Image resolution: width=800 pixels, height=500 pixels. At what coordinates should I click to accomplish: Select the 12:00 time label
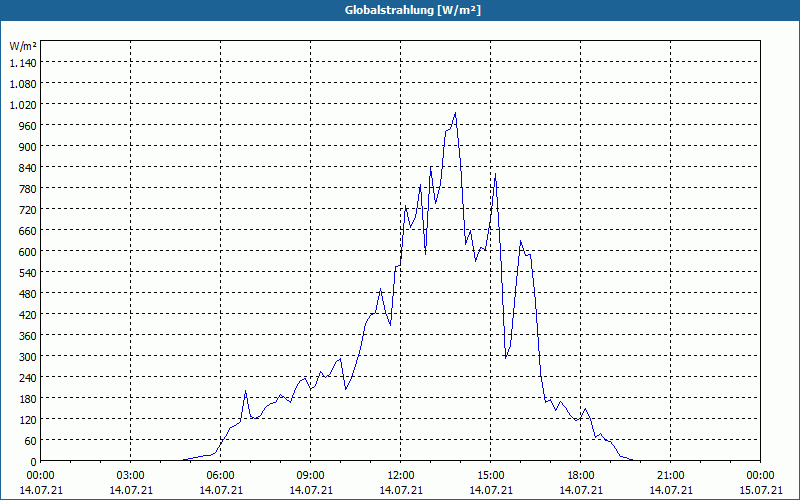(x=401, y=476)
